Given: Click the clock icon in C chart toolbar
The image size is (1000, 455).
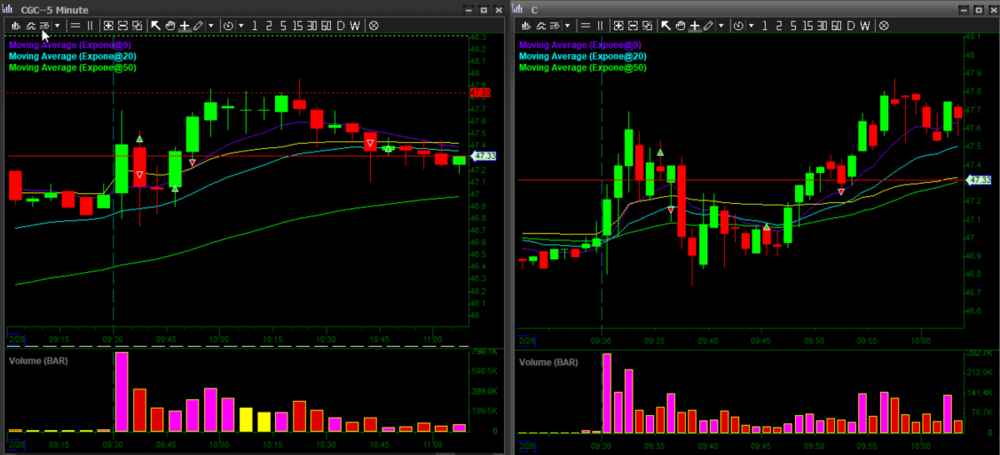Looking at the screenshot, I should pyautogui.click(x=740, y=24).
